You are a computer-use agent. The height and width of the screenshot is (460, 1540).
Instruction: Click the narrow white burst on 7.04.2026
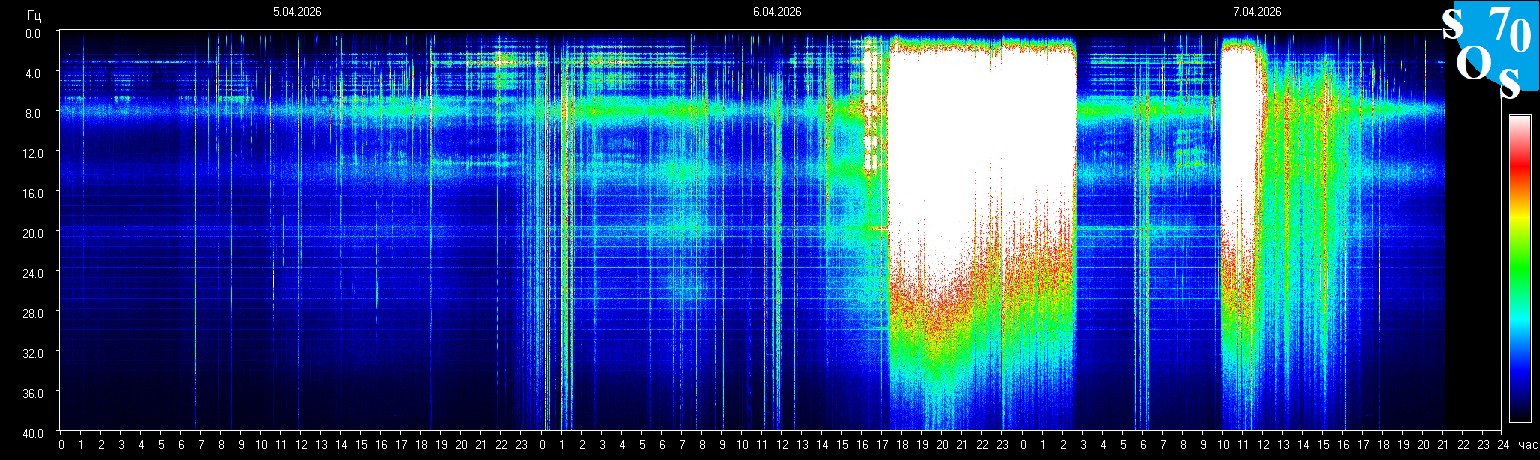[x=1238, y=150]
